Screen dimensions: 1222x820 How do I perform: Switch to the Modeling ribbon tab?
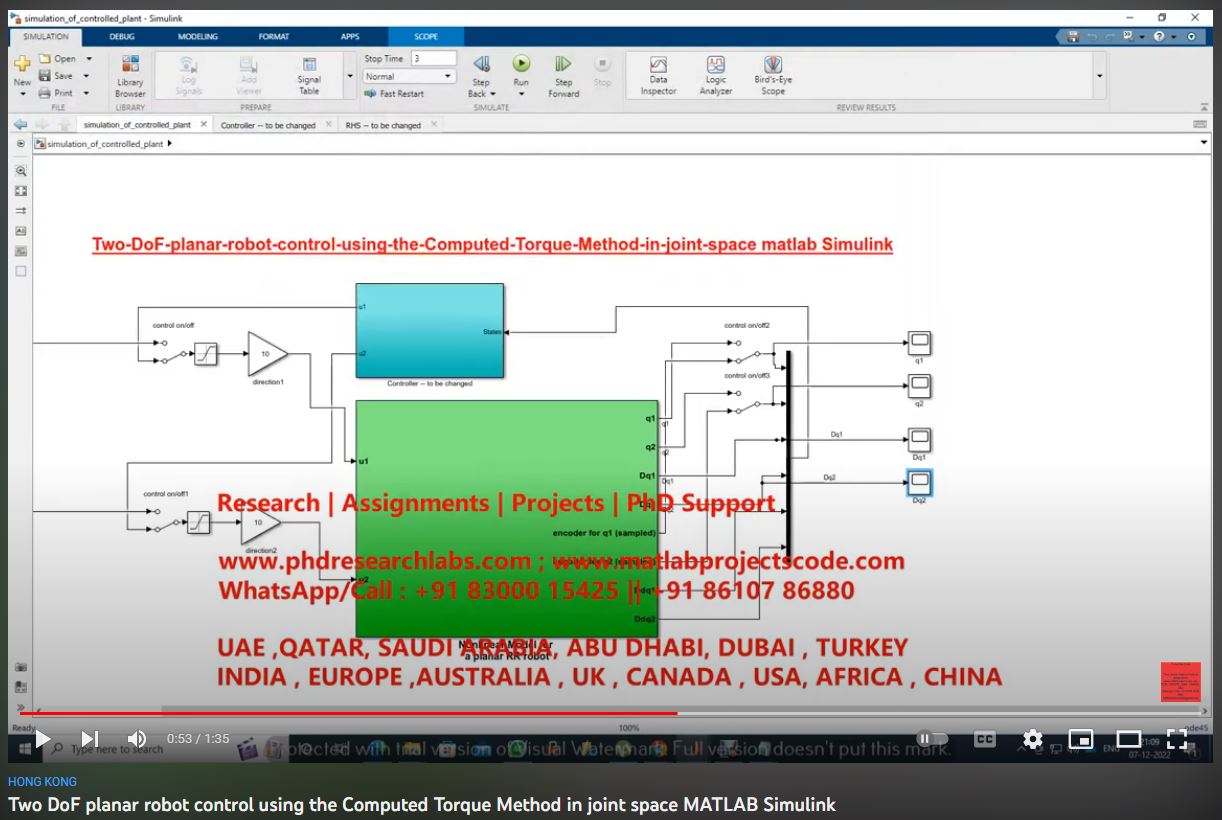198,37
